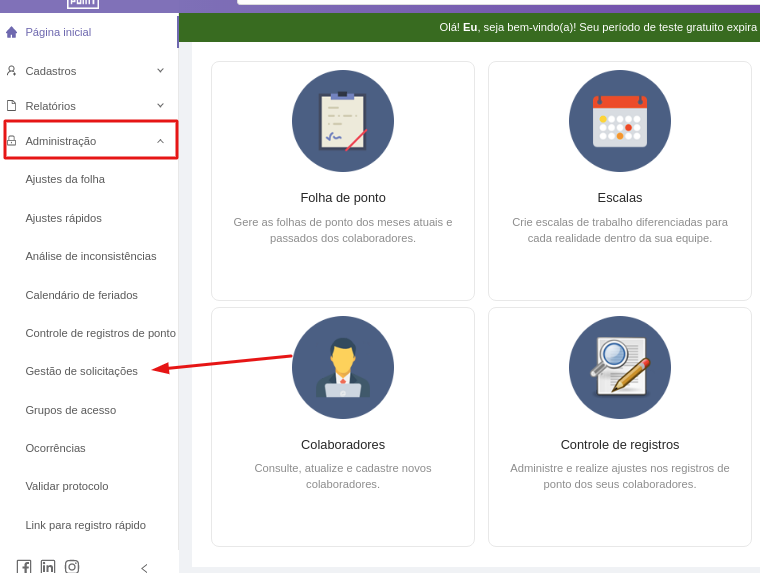The width and height of the screenshot is (760, 573).
Task: Select Ajustes da folha in sidebar
Action: 65,179
